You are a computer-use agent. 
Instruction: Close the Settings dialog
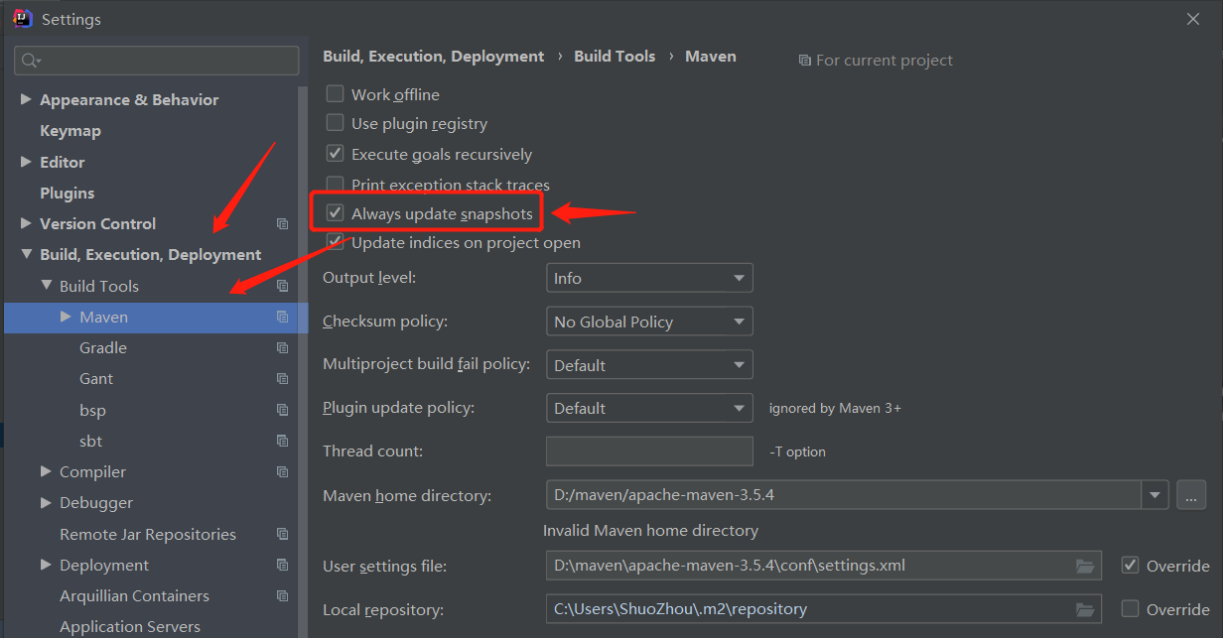1193,19
